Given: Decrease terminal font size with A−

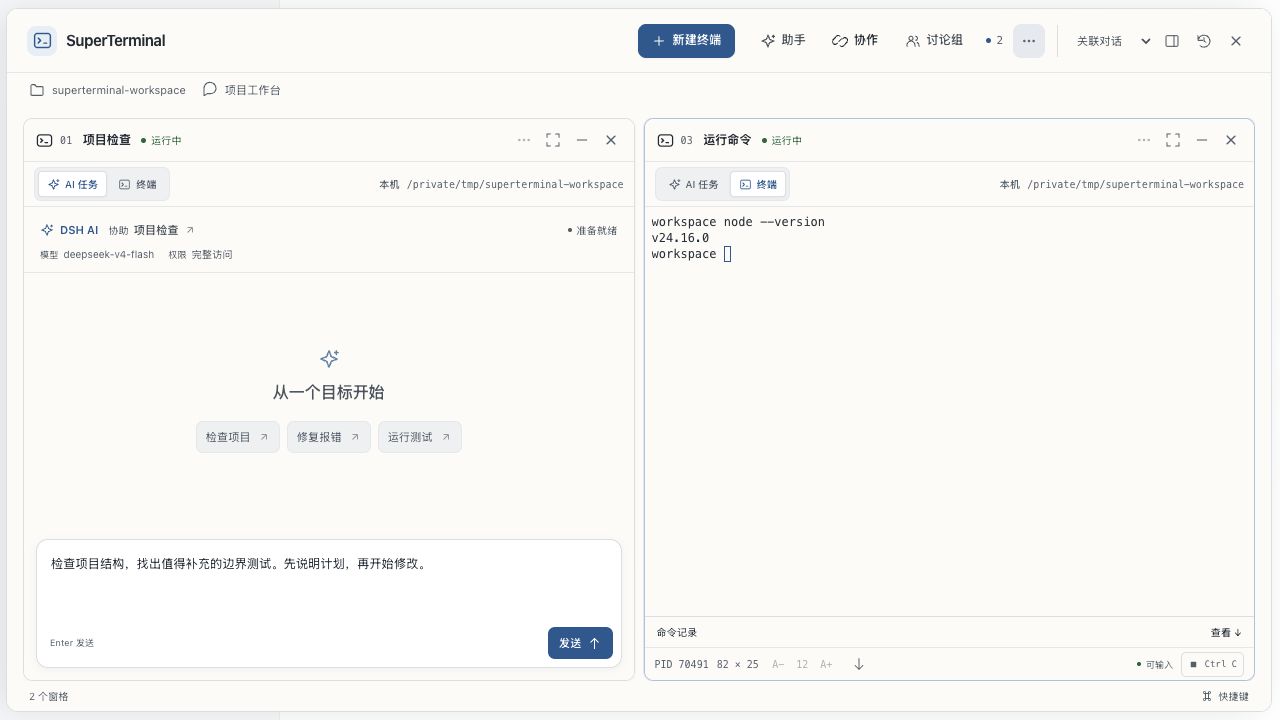Looking at the screenshot, I should pos(778,664).
